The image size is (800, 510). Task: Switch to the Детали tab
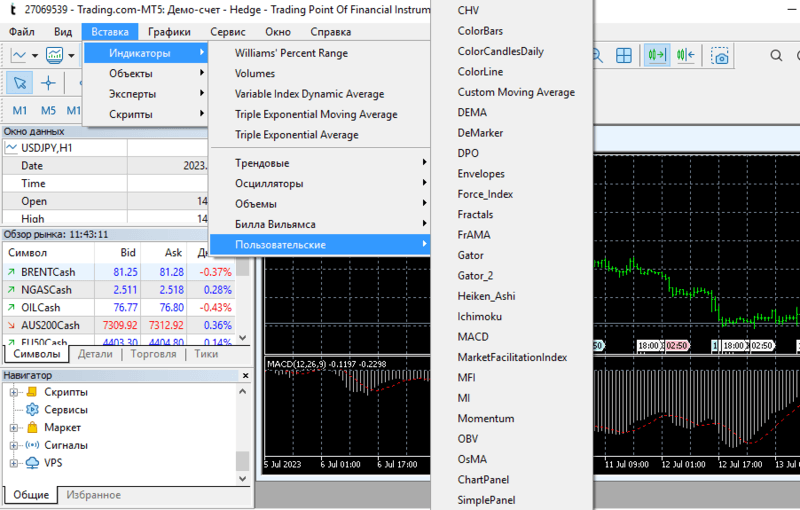95,354
